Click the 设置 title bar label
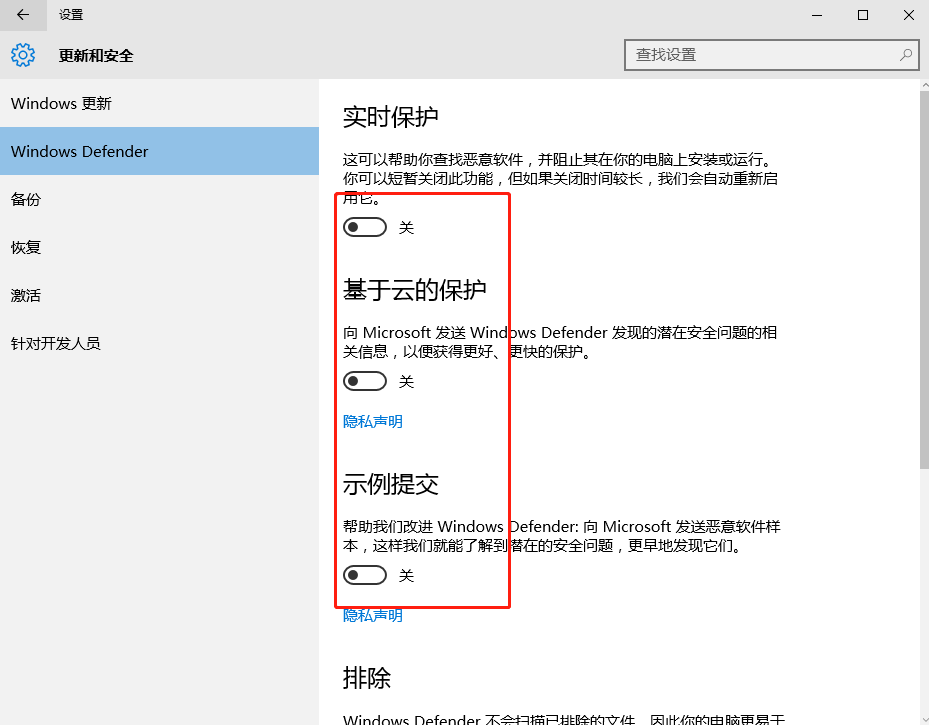 pyautogui.click(x=69, y=15)
